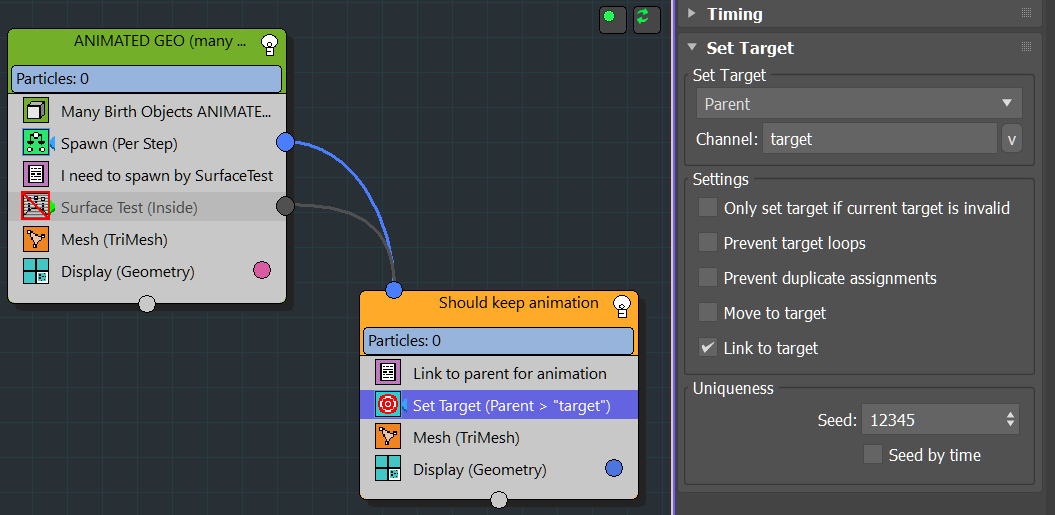This screenshot has width=1055, height=515.
Task: Expand the Timing rollout
Action: (691, 14)
